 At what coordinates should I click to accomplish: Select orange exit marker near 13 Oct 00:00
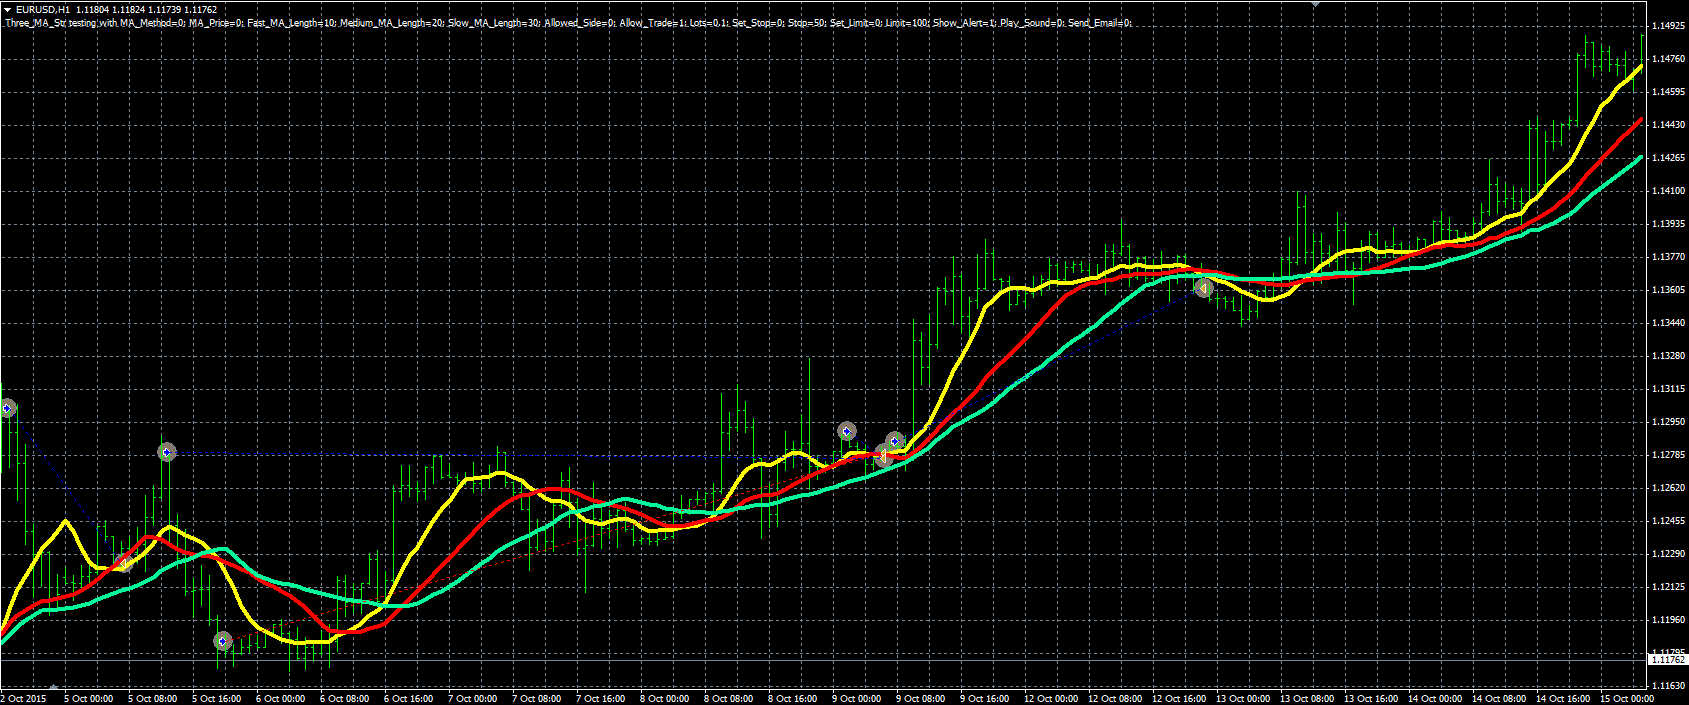pyautogui.click(x=1204, y=288)
